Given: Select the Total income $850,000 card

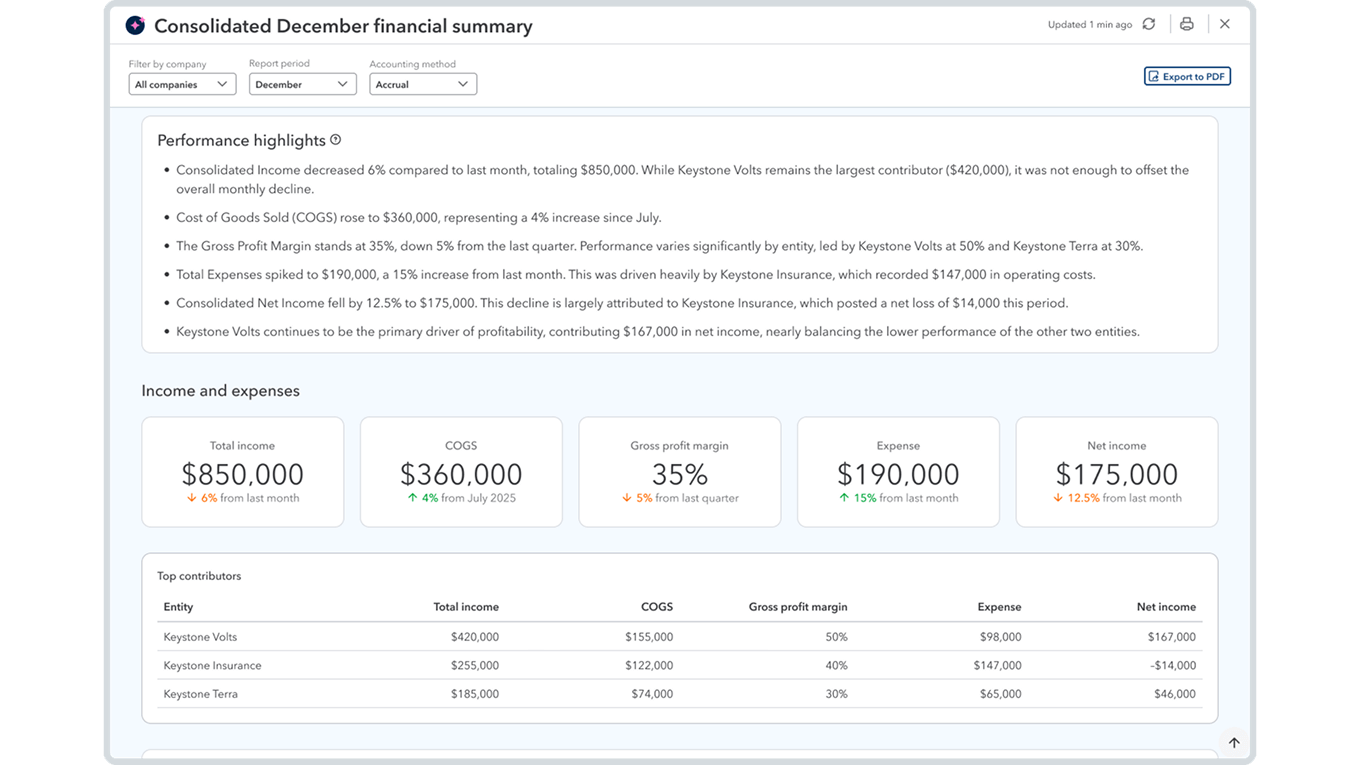Looking at the screenshot, I should (x=243, y=472).
